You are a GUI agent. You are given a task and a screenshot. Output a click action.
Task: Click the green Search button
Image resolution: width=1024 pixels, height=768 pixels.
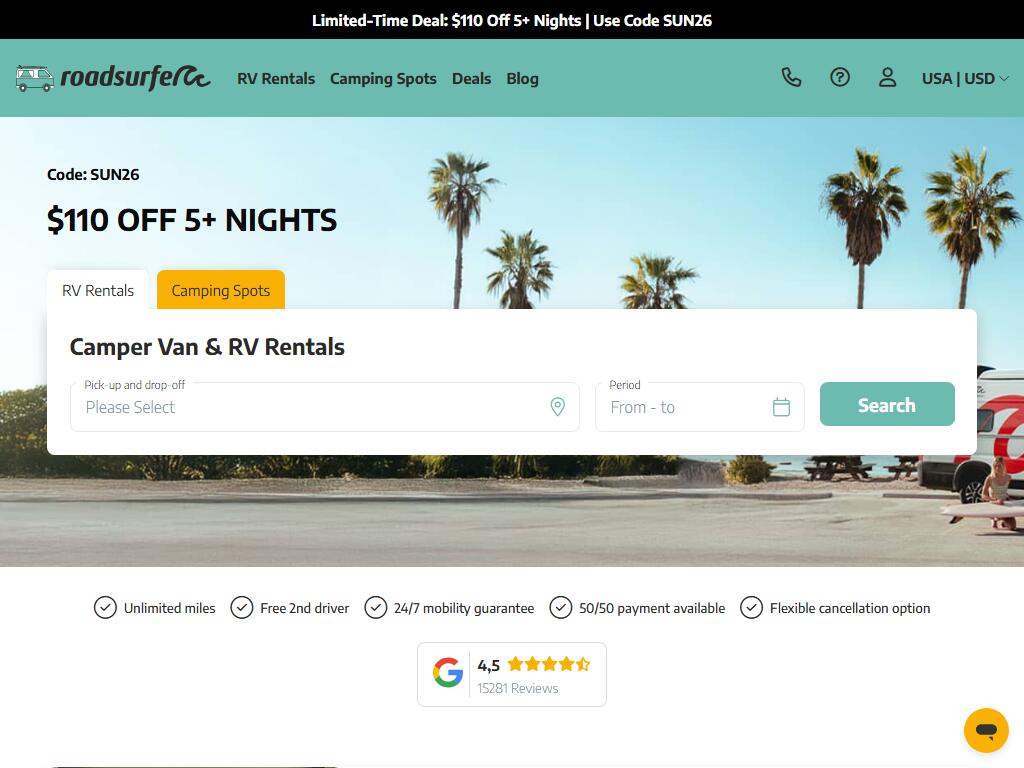pyautogui.click(x=887, y=404)
